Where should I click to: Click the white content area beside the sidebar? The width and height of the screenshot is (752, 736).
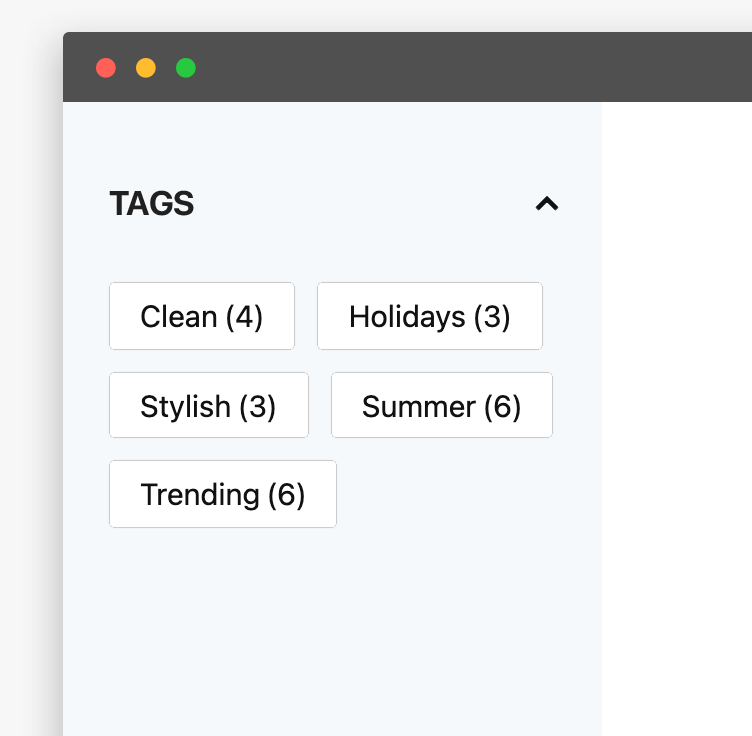click(x=676, y=400)
